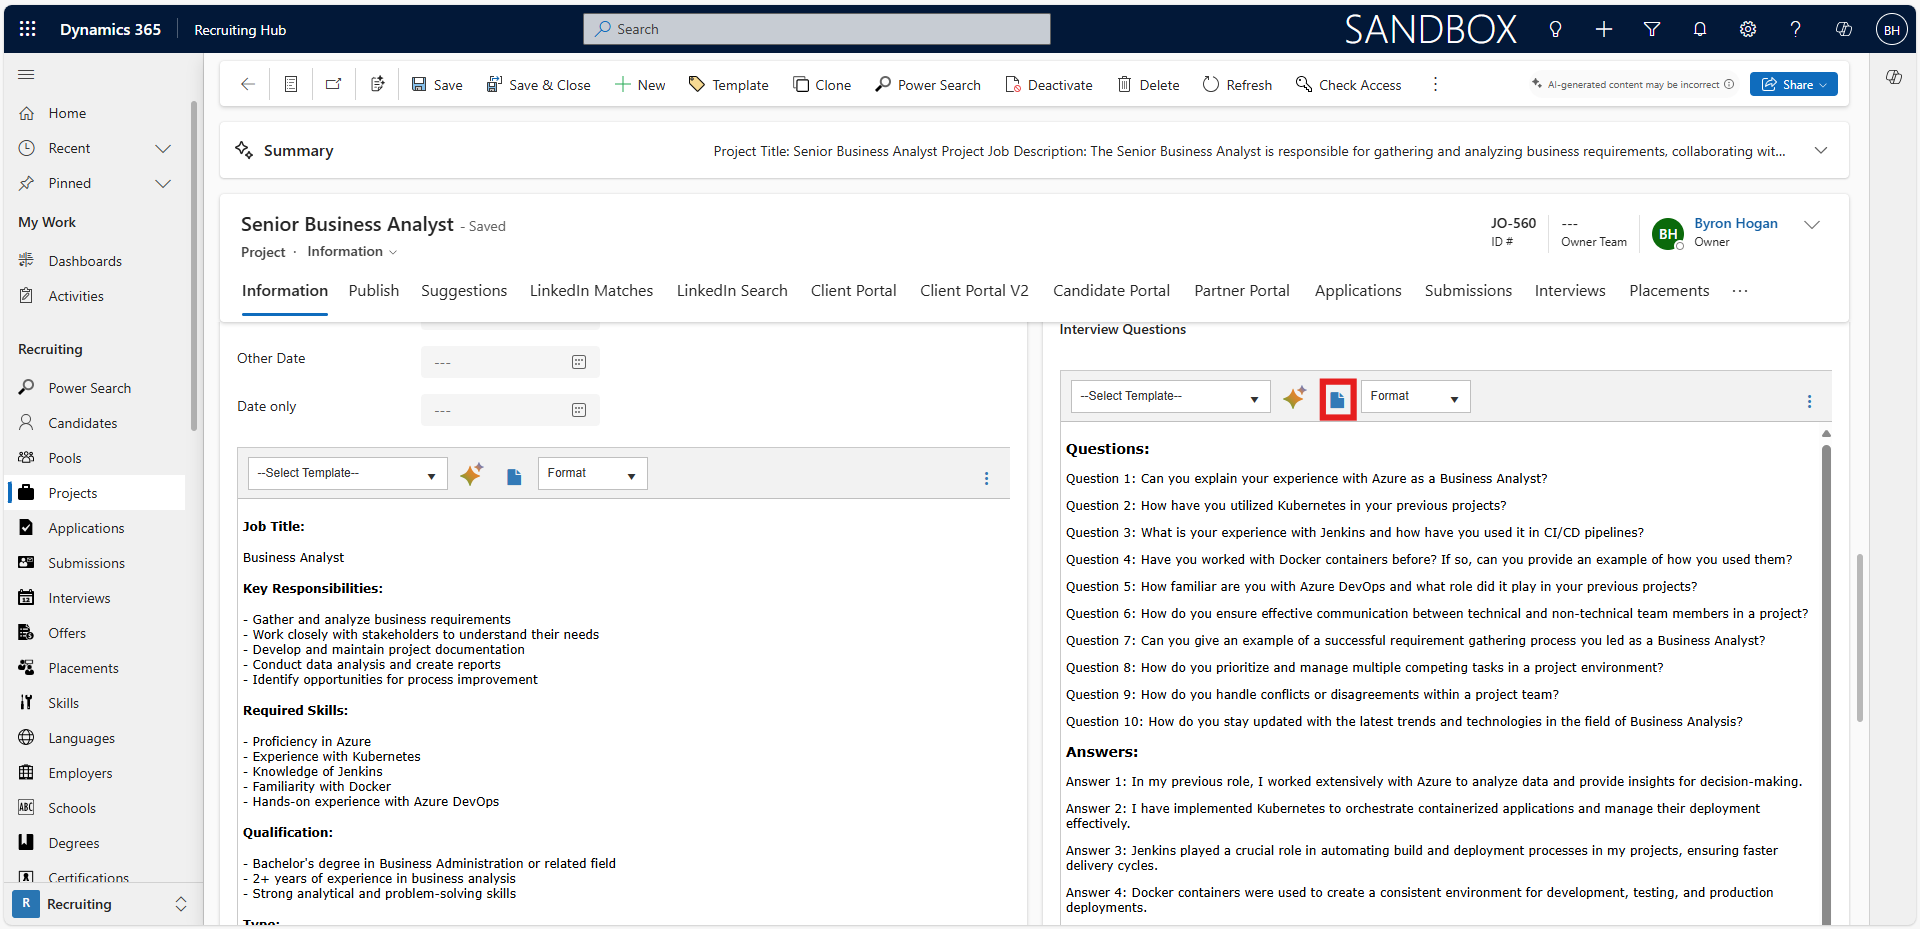Open the Dynamics 365 app launcher waffle
The image size is (1920, 929).
tap(27, 29)
